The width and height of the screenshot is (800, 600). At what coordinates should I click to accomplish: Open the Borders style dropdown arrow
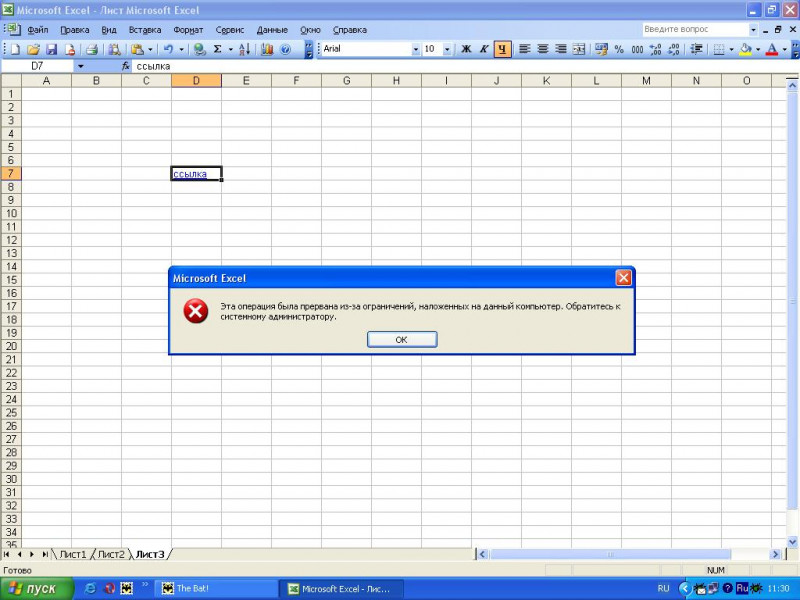point(731,49)
